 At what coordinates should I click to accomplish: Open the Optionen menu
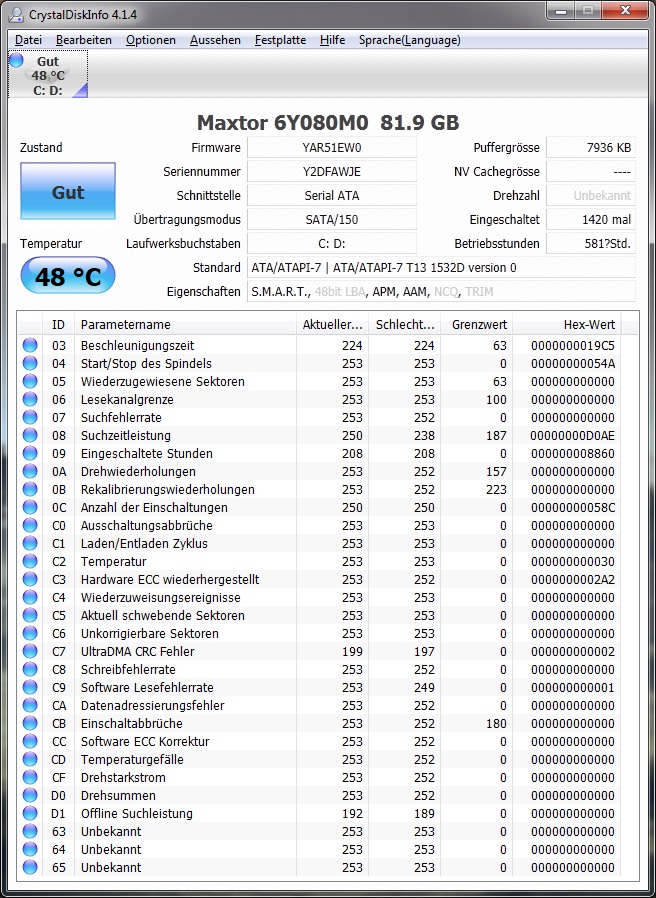tap(151, 40)
